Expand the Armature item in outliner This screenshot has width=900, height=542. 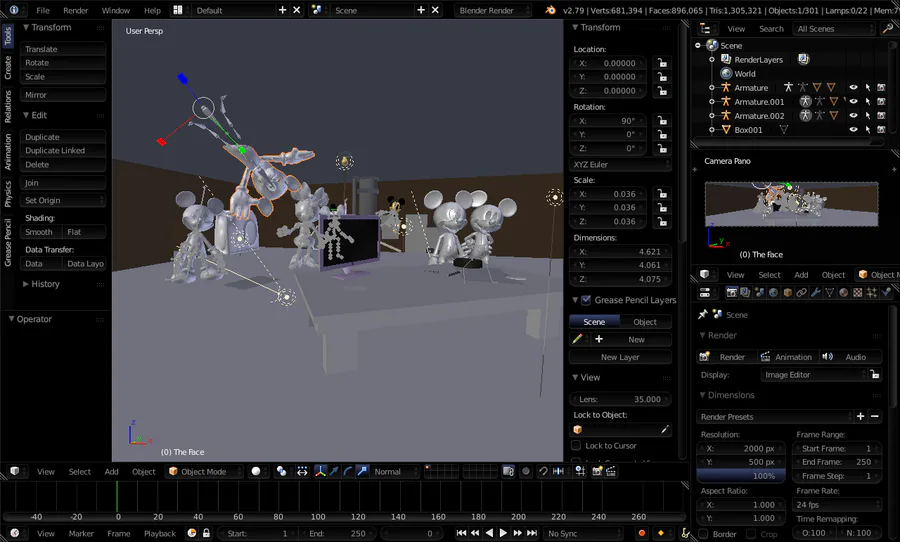pyautogui.click(x=712, y=87)
